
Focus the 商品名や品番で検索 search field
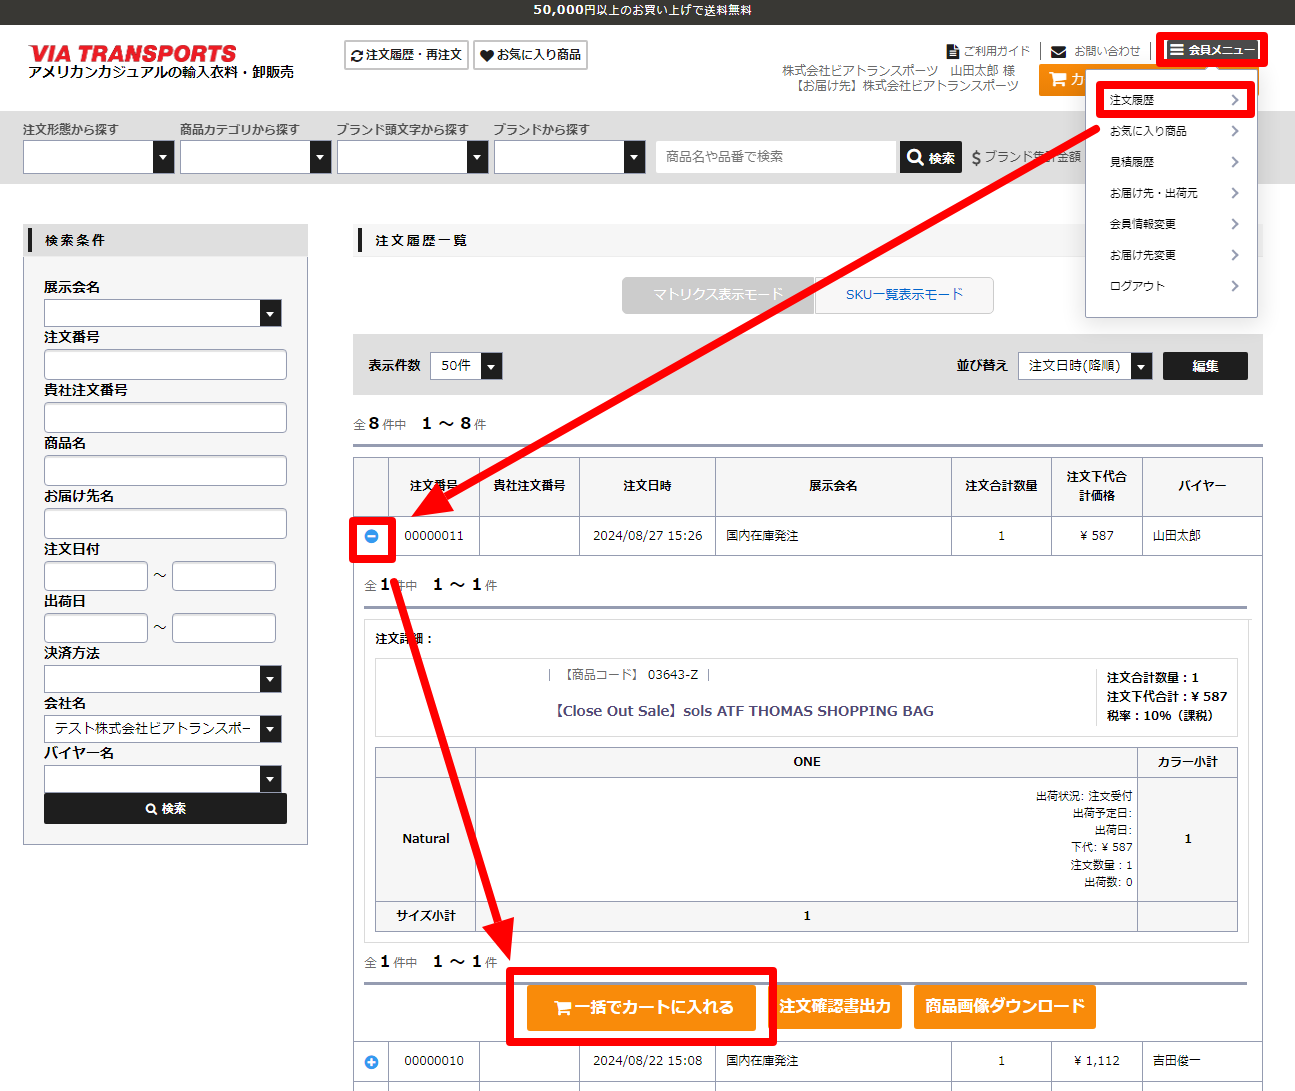(776, 157)
